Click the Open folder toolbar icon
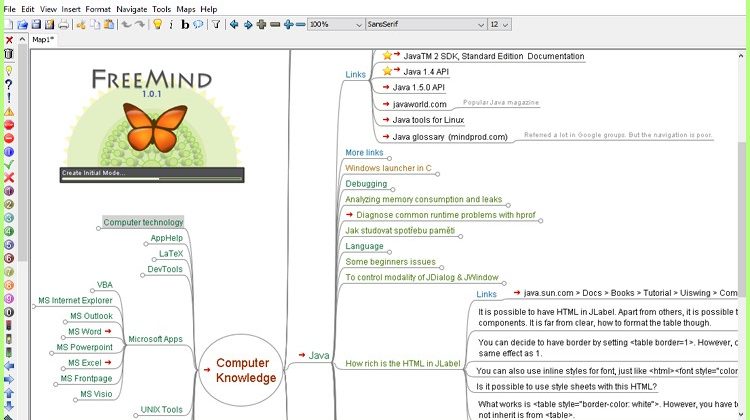Viewport: 750px width, 420px height. pyautogui.click(x=22, y=24)
